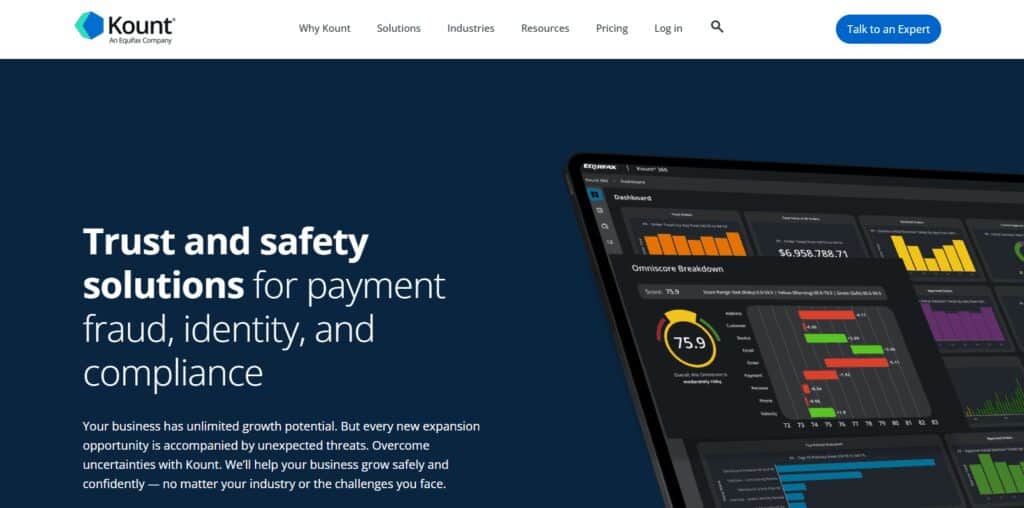Open the Resources menu
Viewport: 1024px width, 508px height.
click(x=545, y=28)
